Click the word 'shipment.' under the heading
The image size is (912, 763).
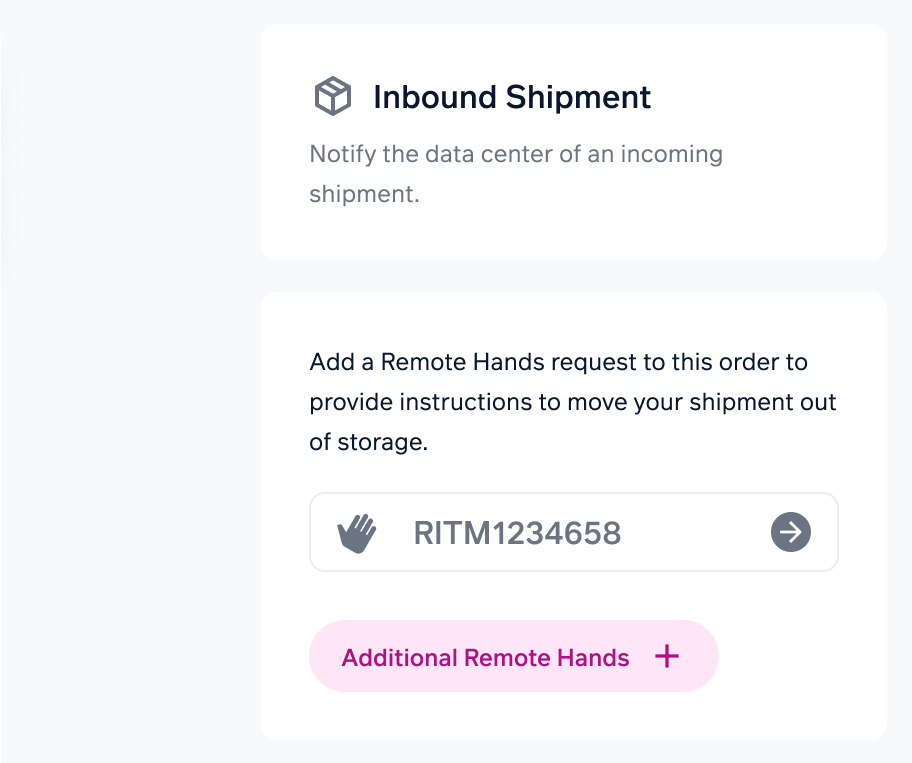[364, 194]
